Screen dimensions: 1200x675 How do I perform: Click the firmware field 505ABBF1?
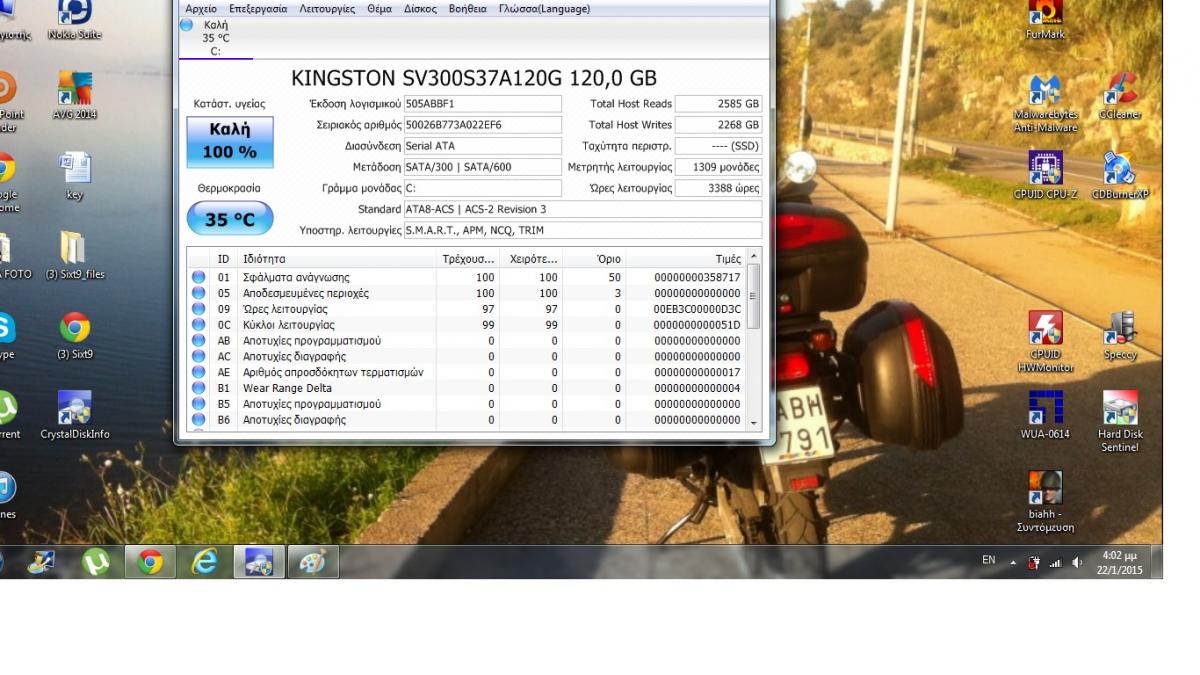483,104
